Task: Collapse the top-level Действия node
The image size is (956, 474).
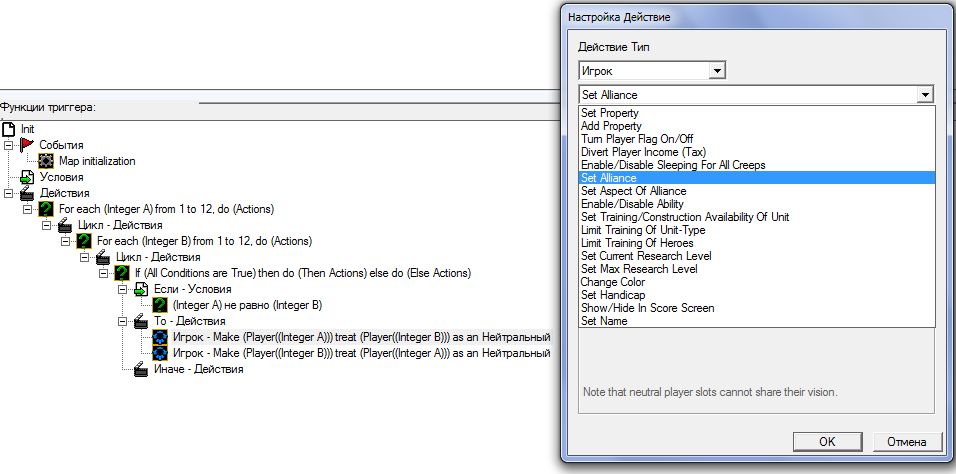Action: point(9,193)
